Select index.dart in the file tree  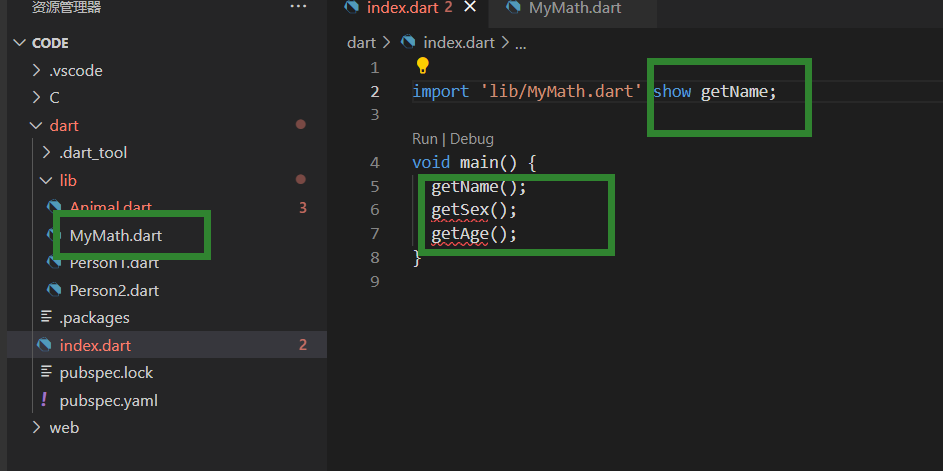pyautogui.click(x=95, y=345)
